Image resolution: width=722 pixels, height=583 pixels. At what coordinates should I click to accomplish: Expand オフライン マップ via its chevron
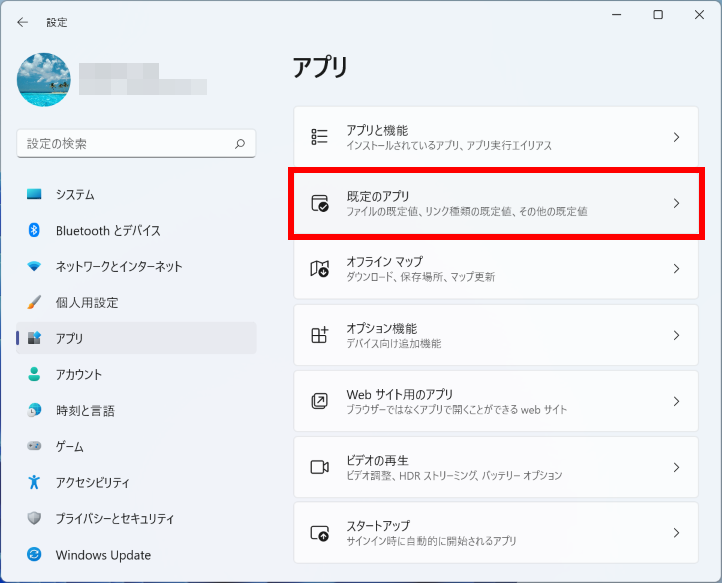click(x=676, y=268)
